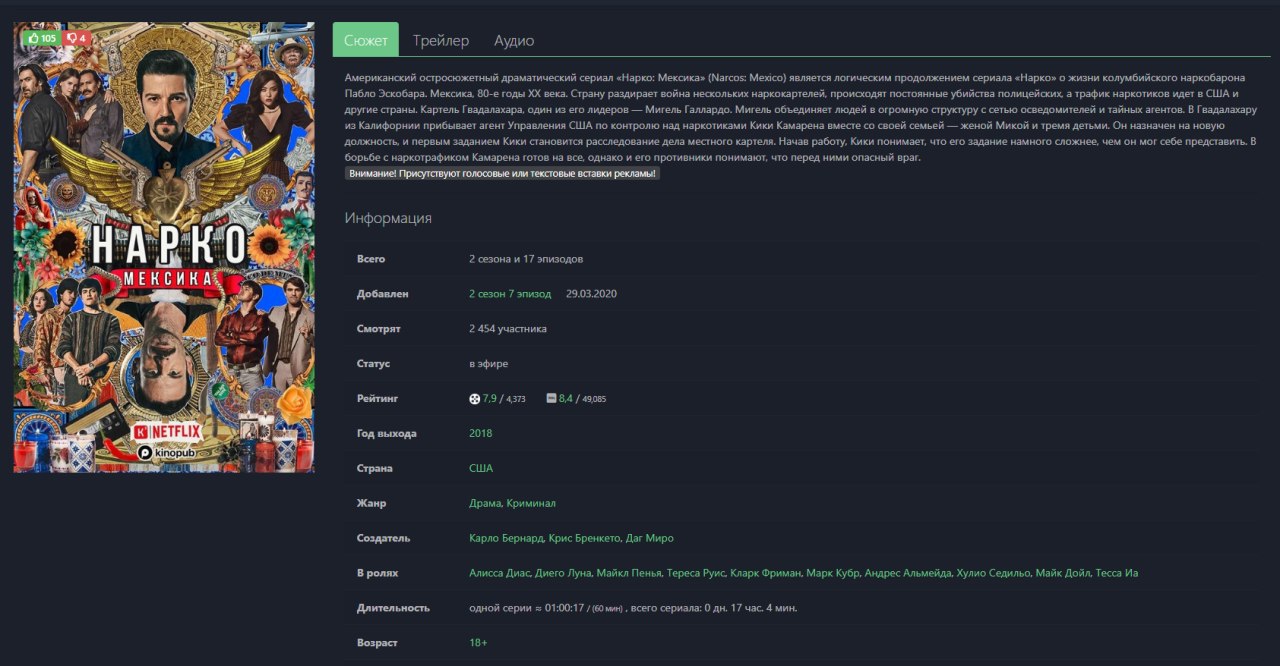Open actor Тереса Руис
The image size is (1280, 666).
pyautogui.click(x=694, y=573)
